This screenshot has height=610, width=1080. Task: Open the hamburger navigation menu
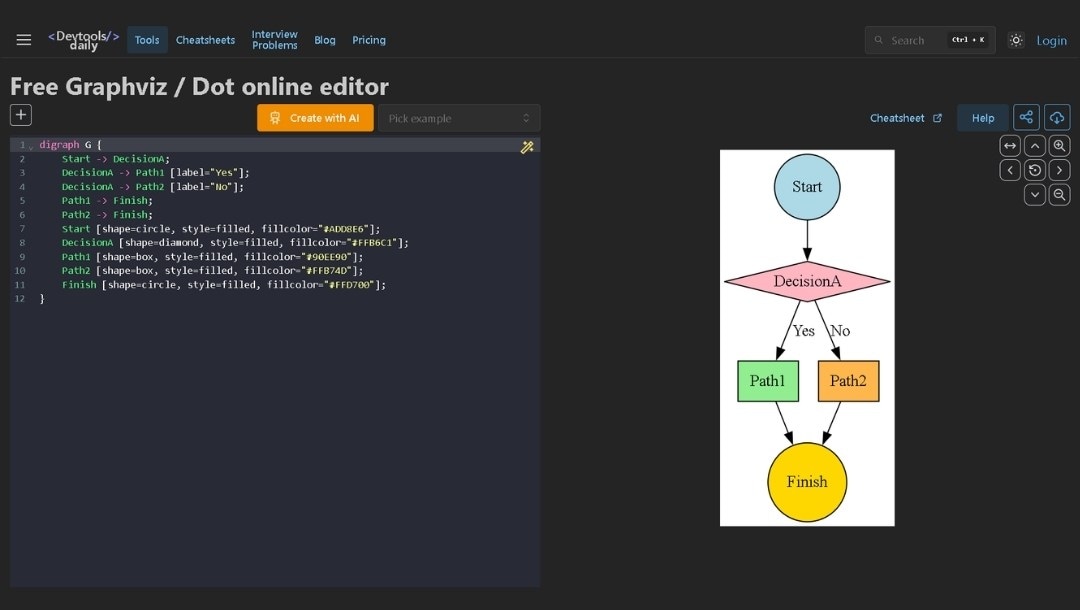coord(23,40)
